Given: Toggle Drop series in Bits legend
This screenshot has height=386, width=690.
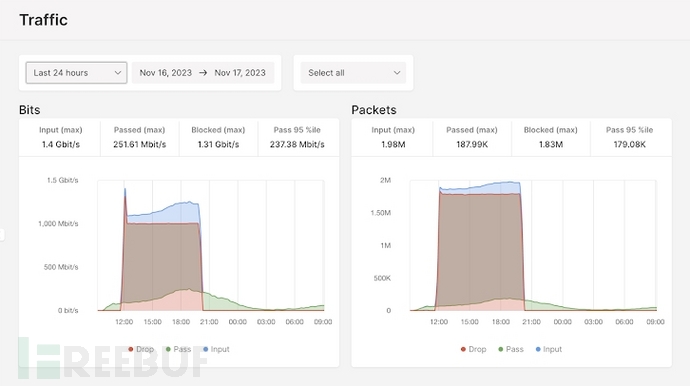Looking at the screenshot, I should coord(141,349).
